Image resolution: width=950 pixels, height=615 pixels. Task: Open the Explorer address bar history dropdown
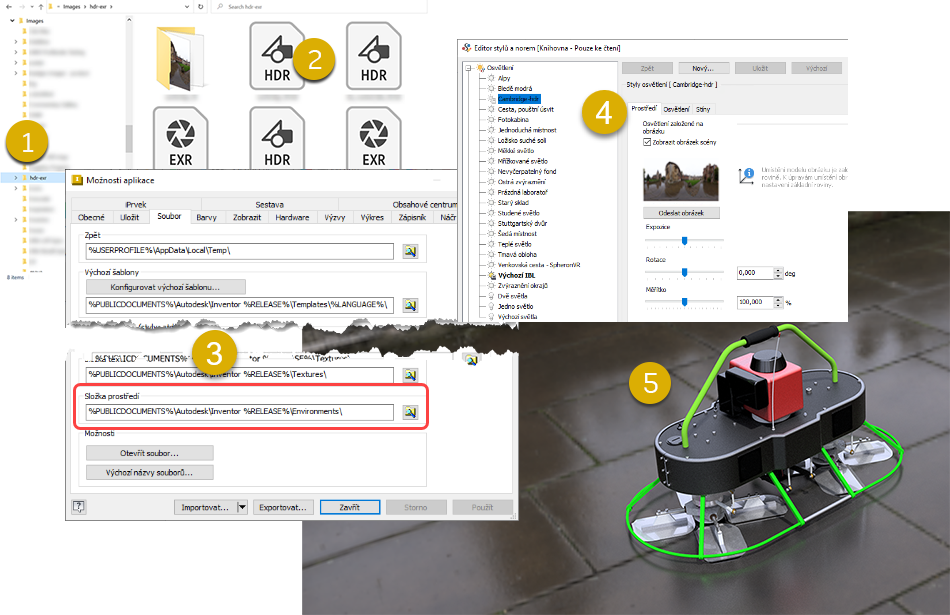pyautogui.click(x=187, y=7)
